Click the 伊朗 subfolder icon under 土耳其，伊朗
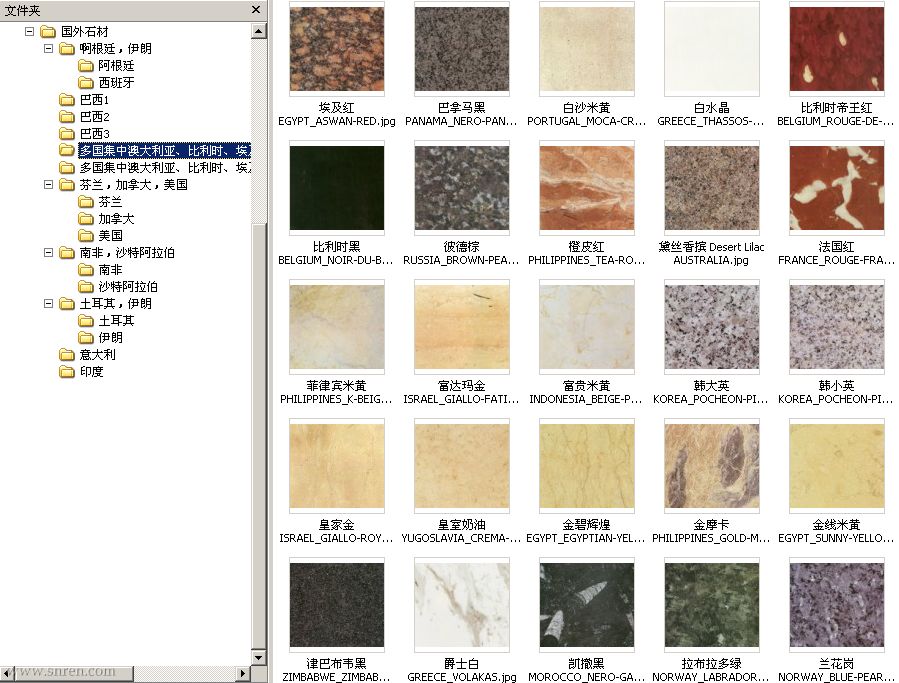The width and height of the screenshot is (899, 683). click(x=86, y=337)
